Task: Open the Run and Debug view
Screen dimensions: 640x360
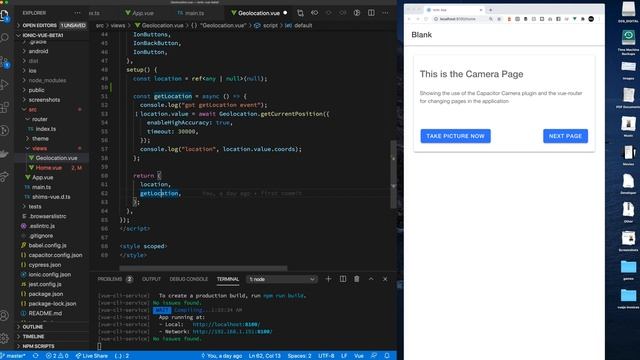Action: click(4, 84)
